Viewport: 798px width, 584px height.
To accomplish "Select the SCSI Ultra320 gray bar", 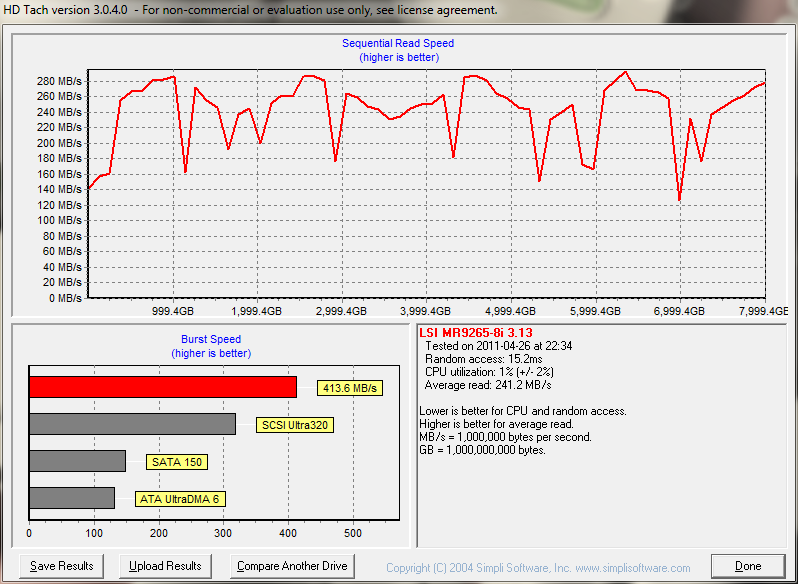I will tap(132, 424).
